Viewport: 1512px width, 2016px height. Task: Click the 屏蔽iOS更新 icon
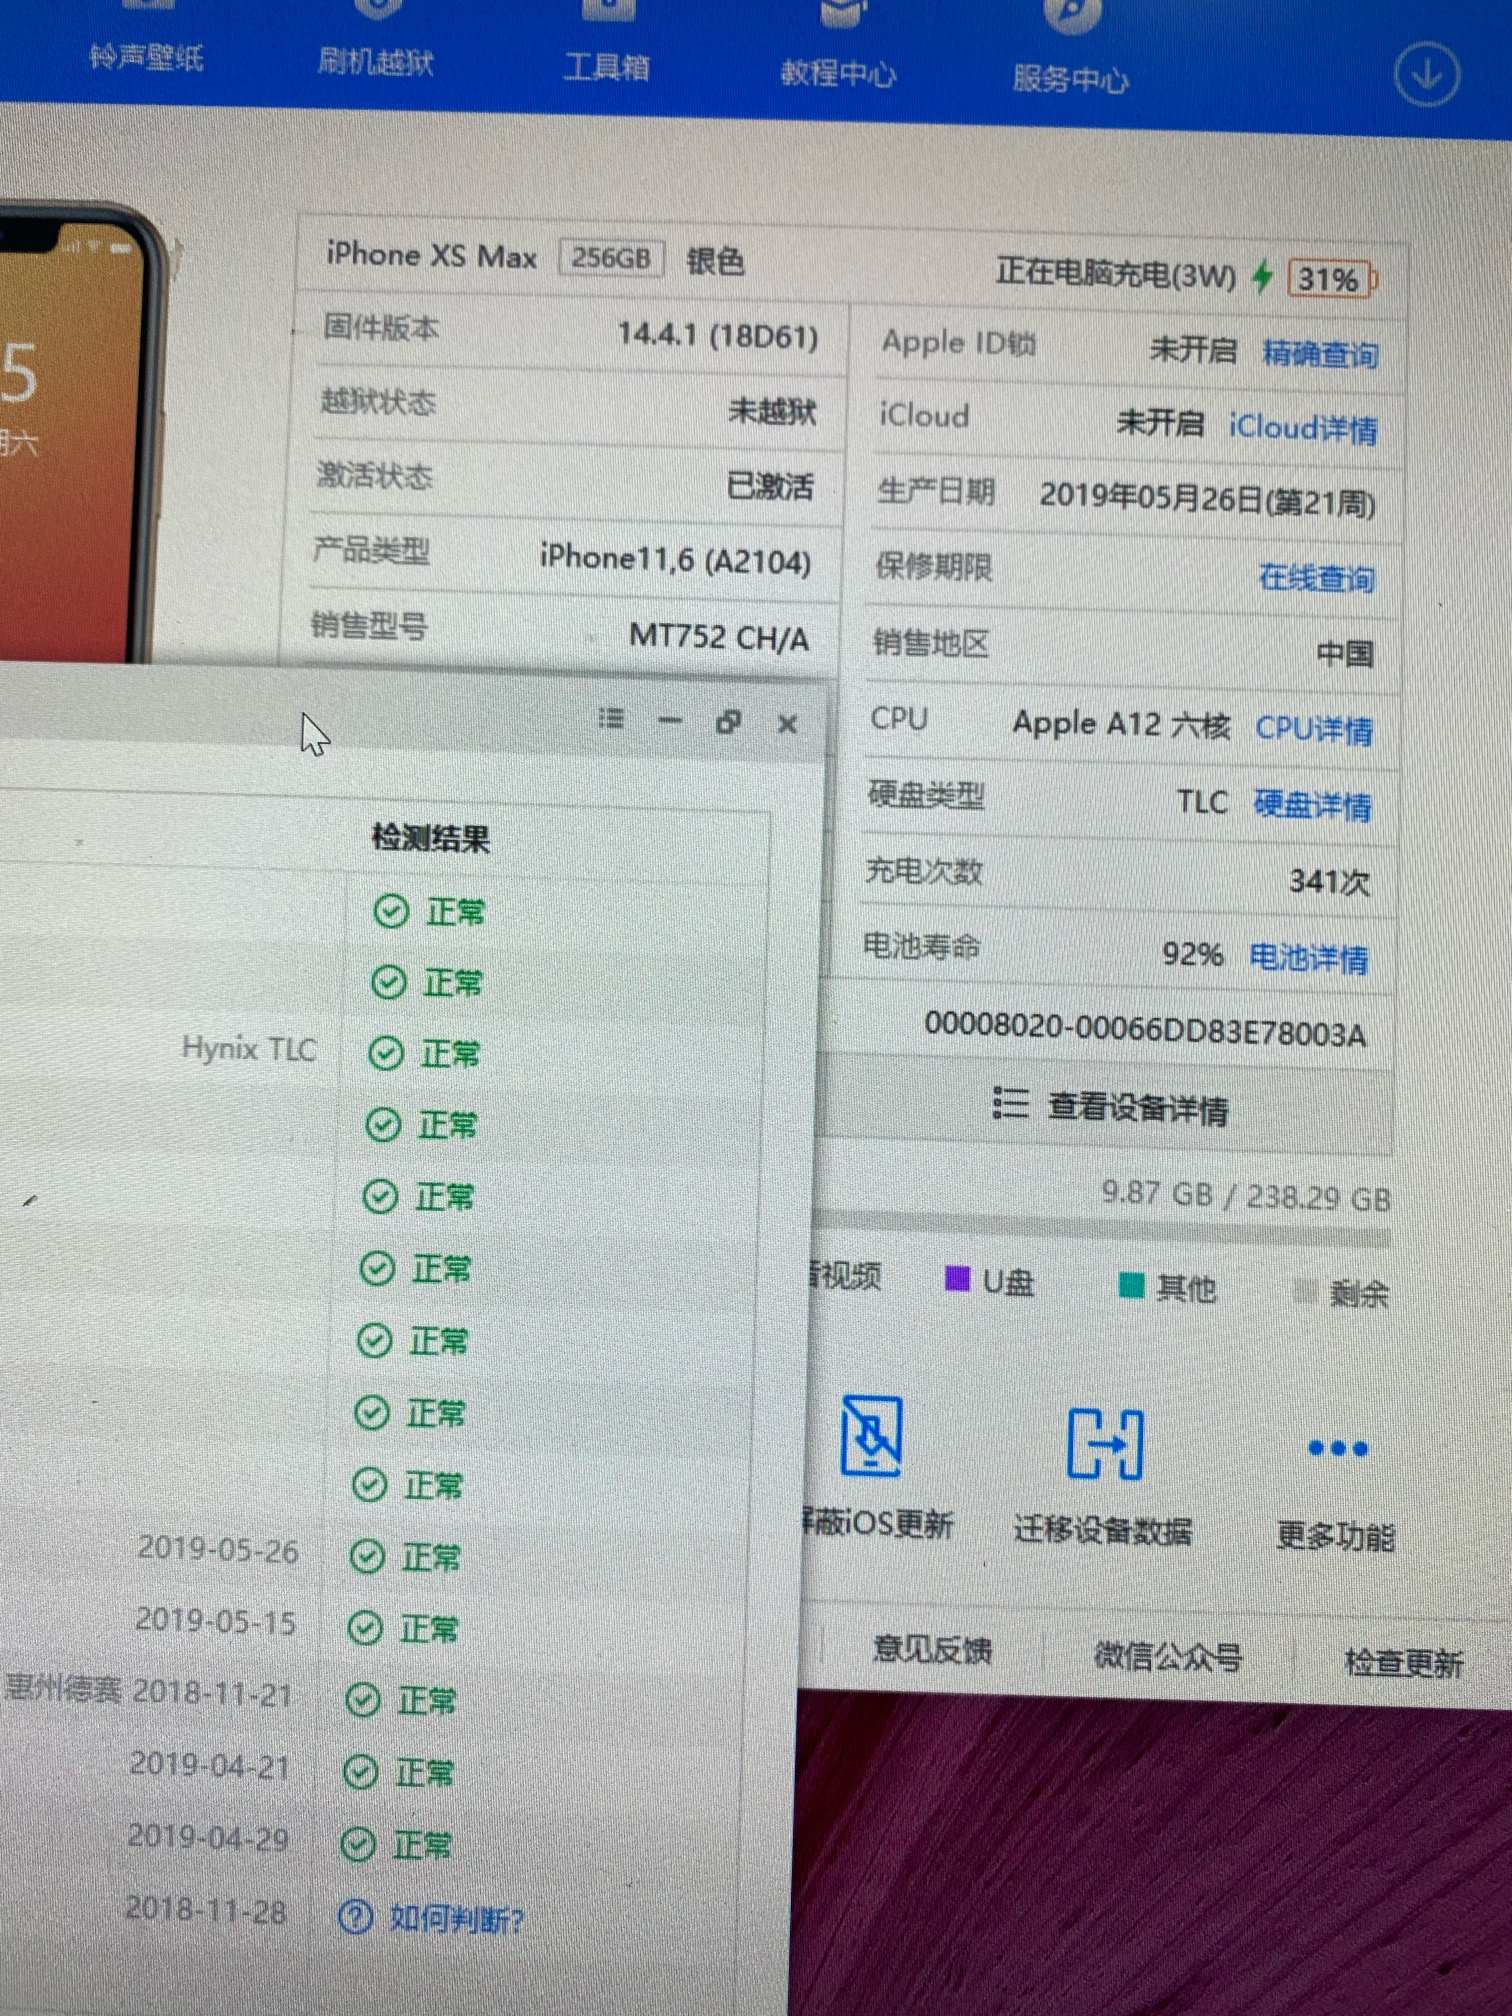coord(872,1436)
